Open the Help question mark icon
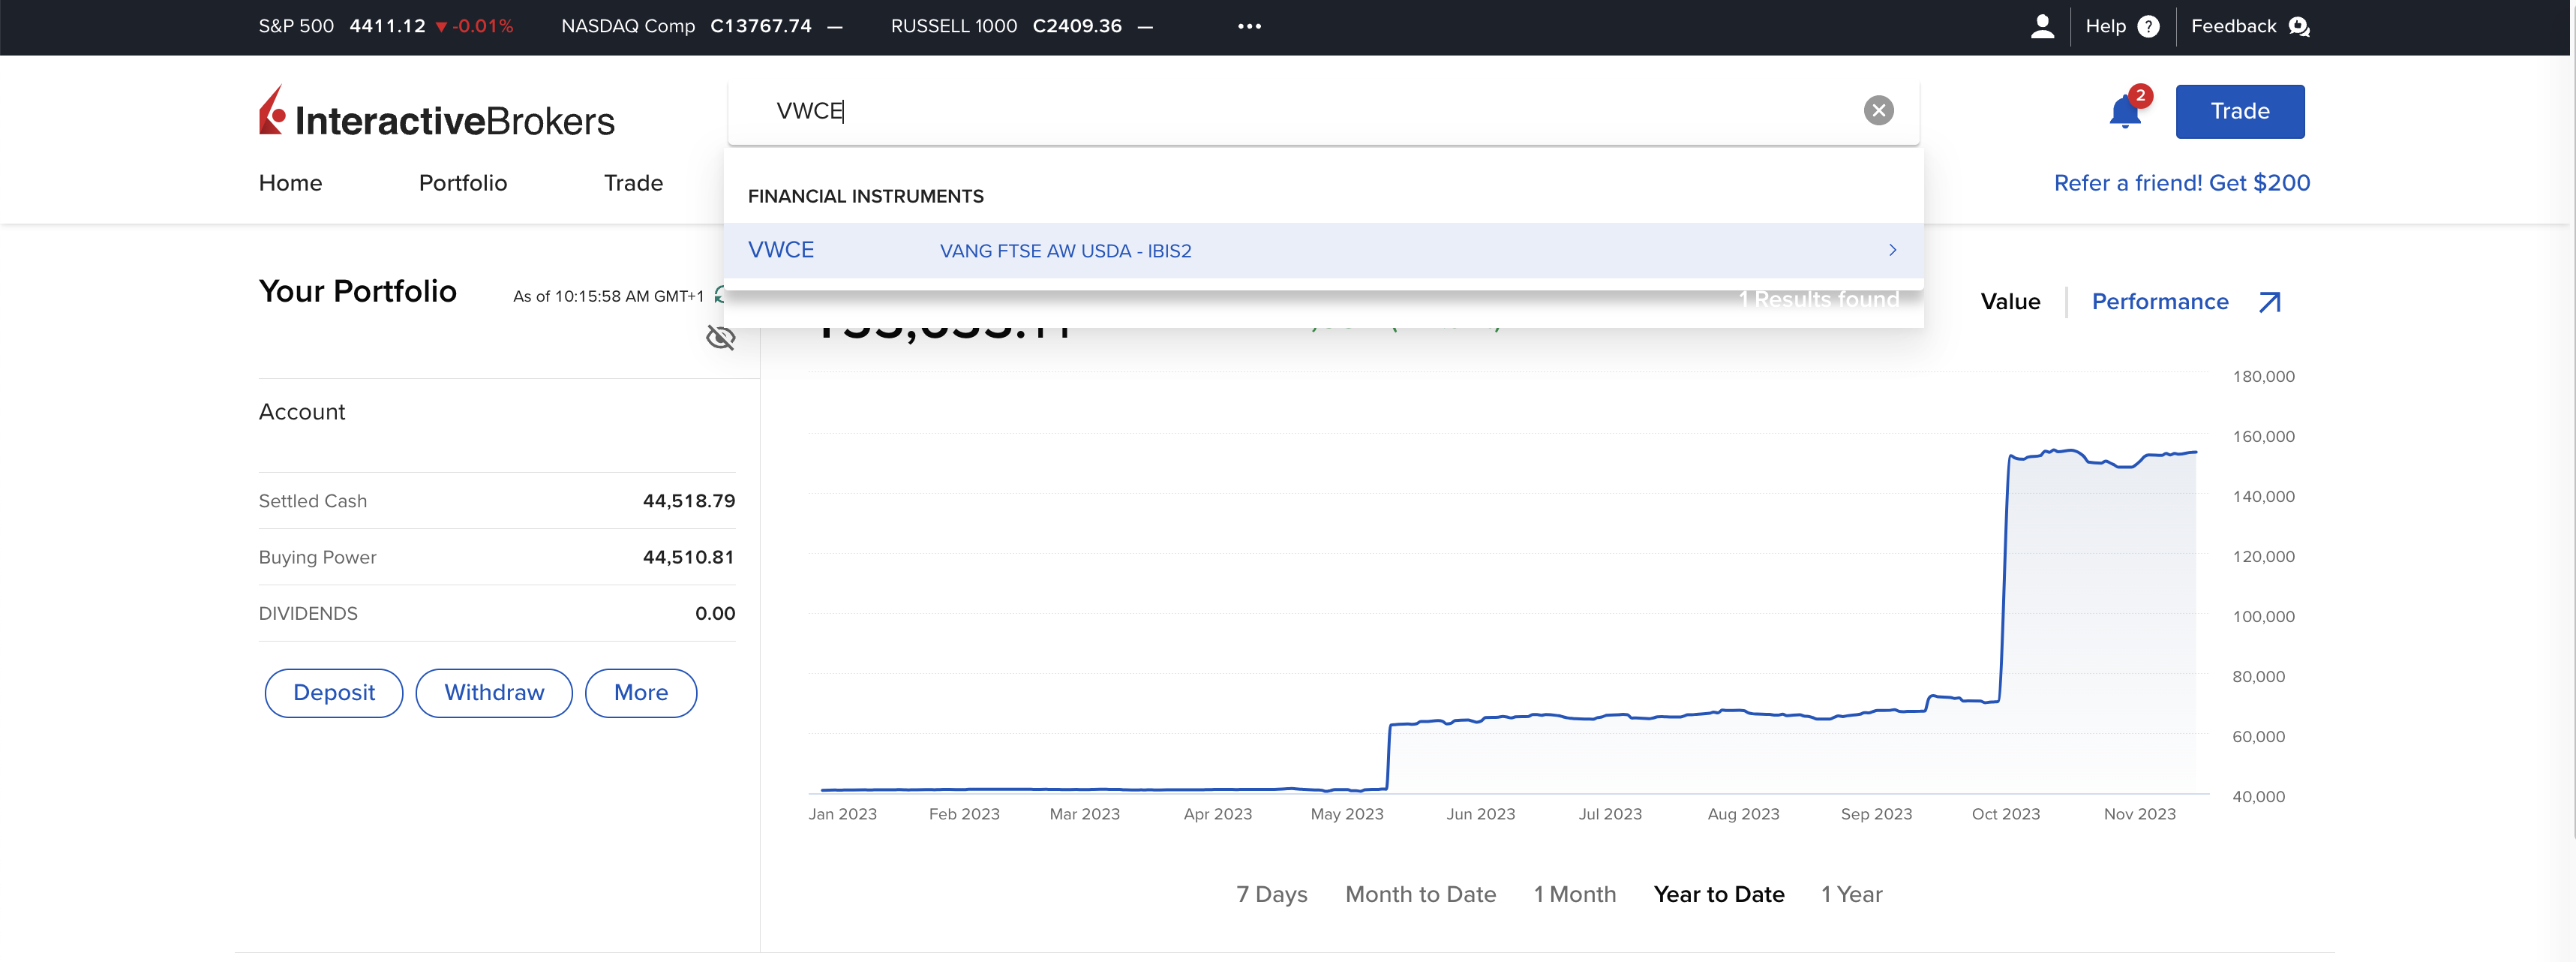 tap(2148, 26)
